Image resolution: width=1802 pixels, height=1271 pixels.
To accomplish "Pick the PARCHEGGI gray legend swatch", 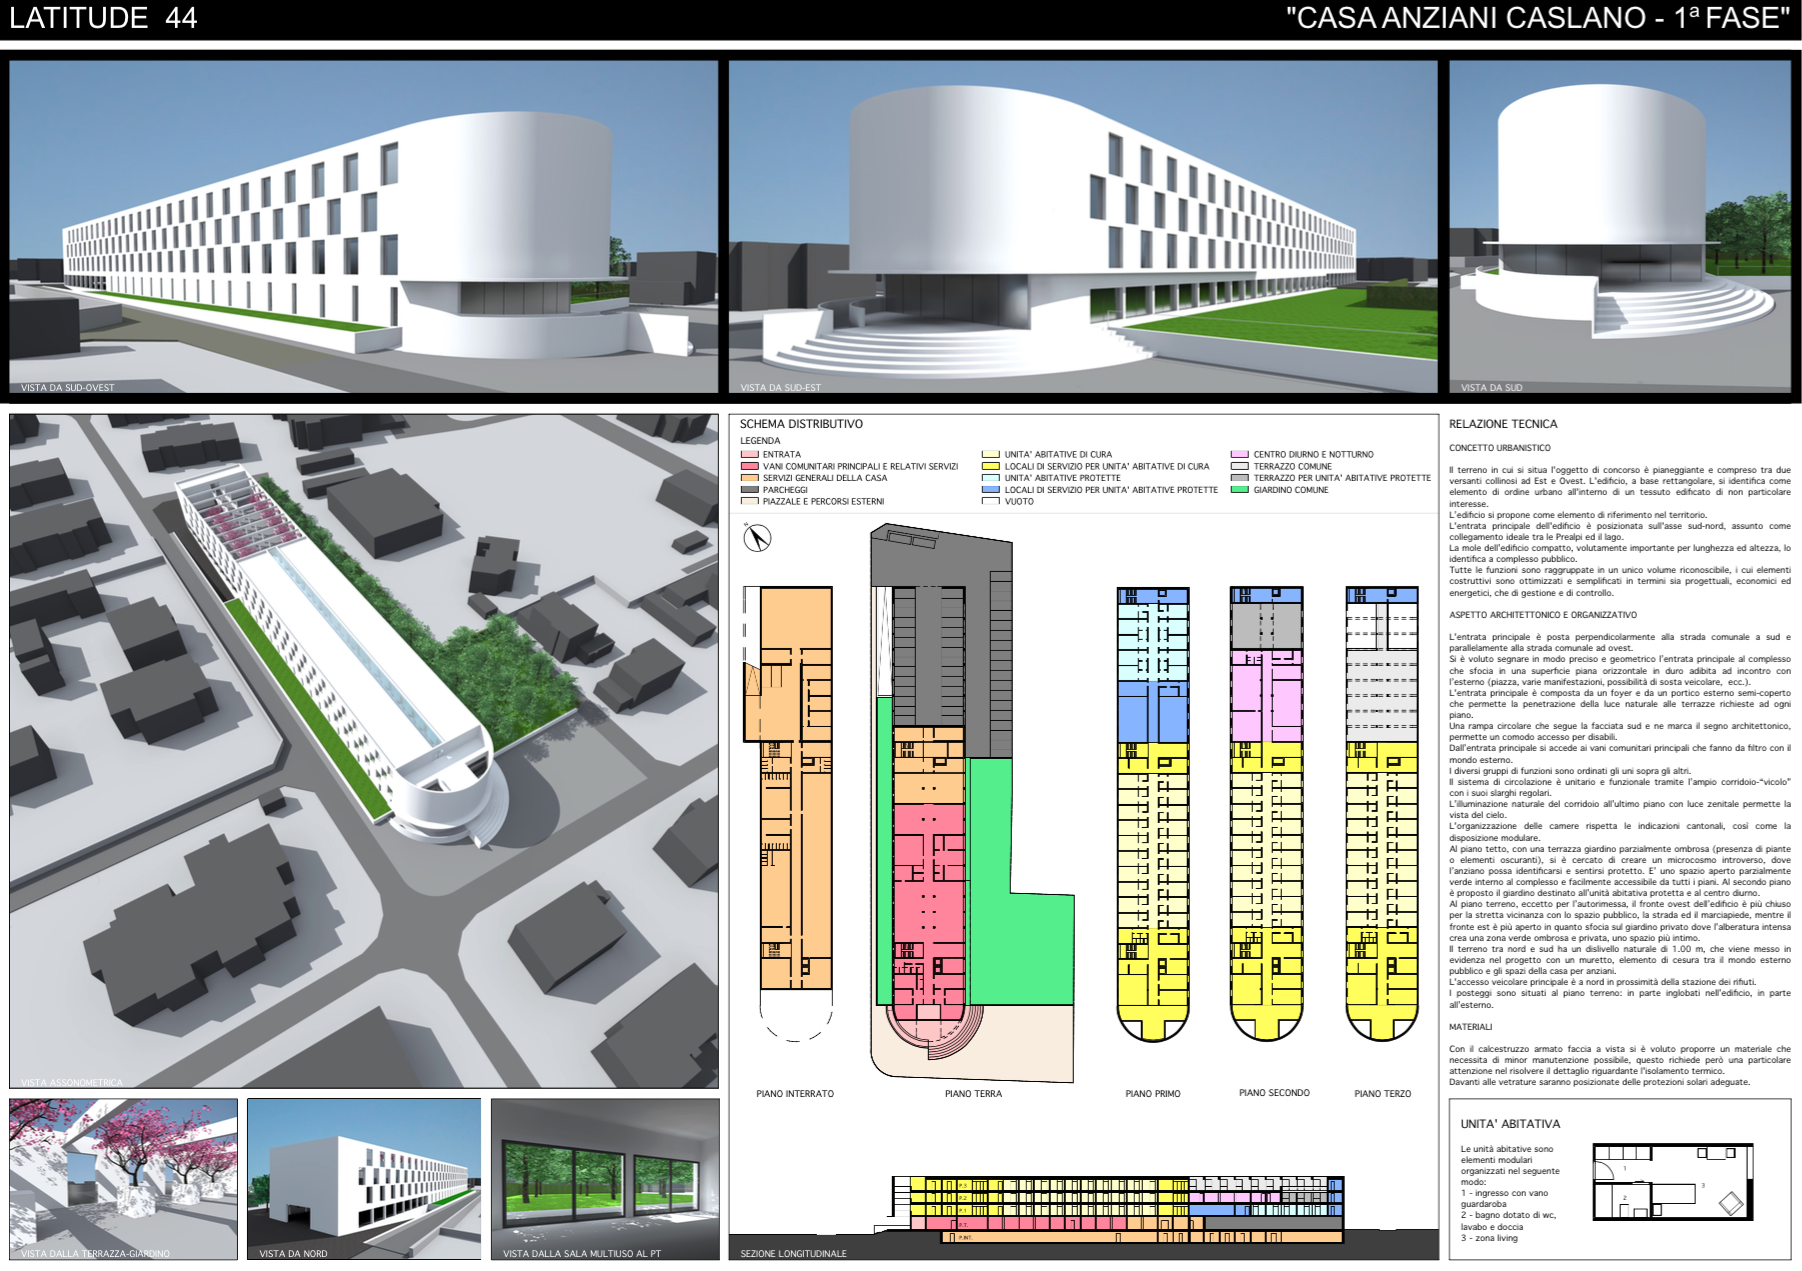I will [749, 490].
